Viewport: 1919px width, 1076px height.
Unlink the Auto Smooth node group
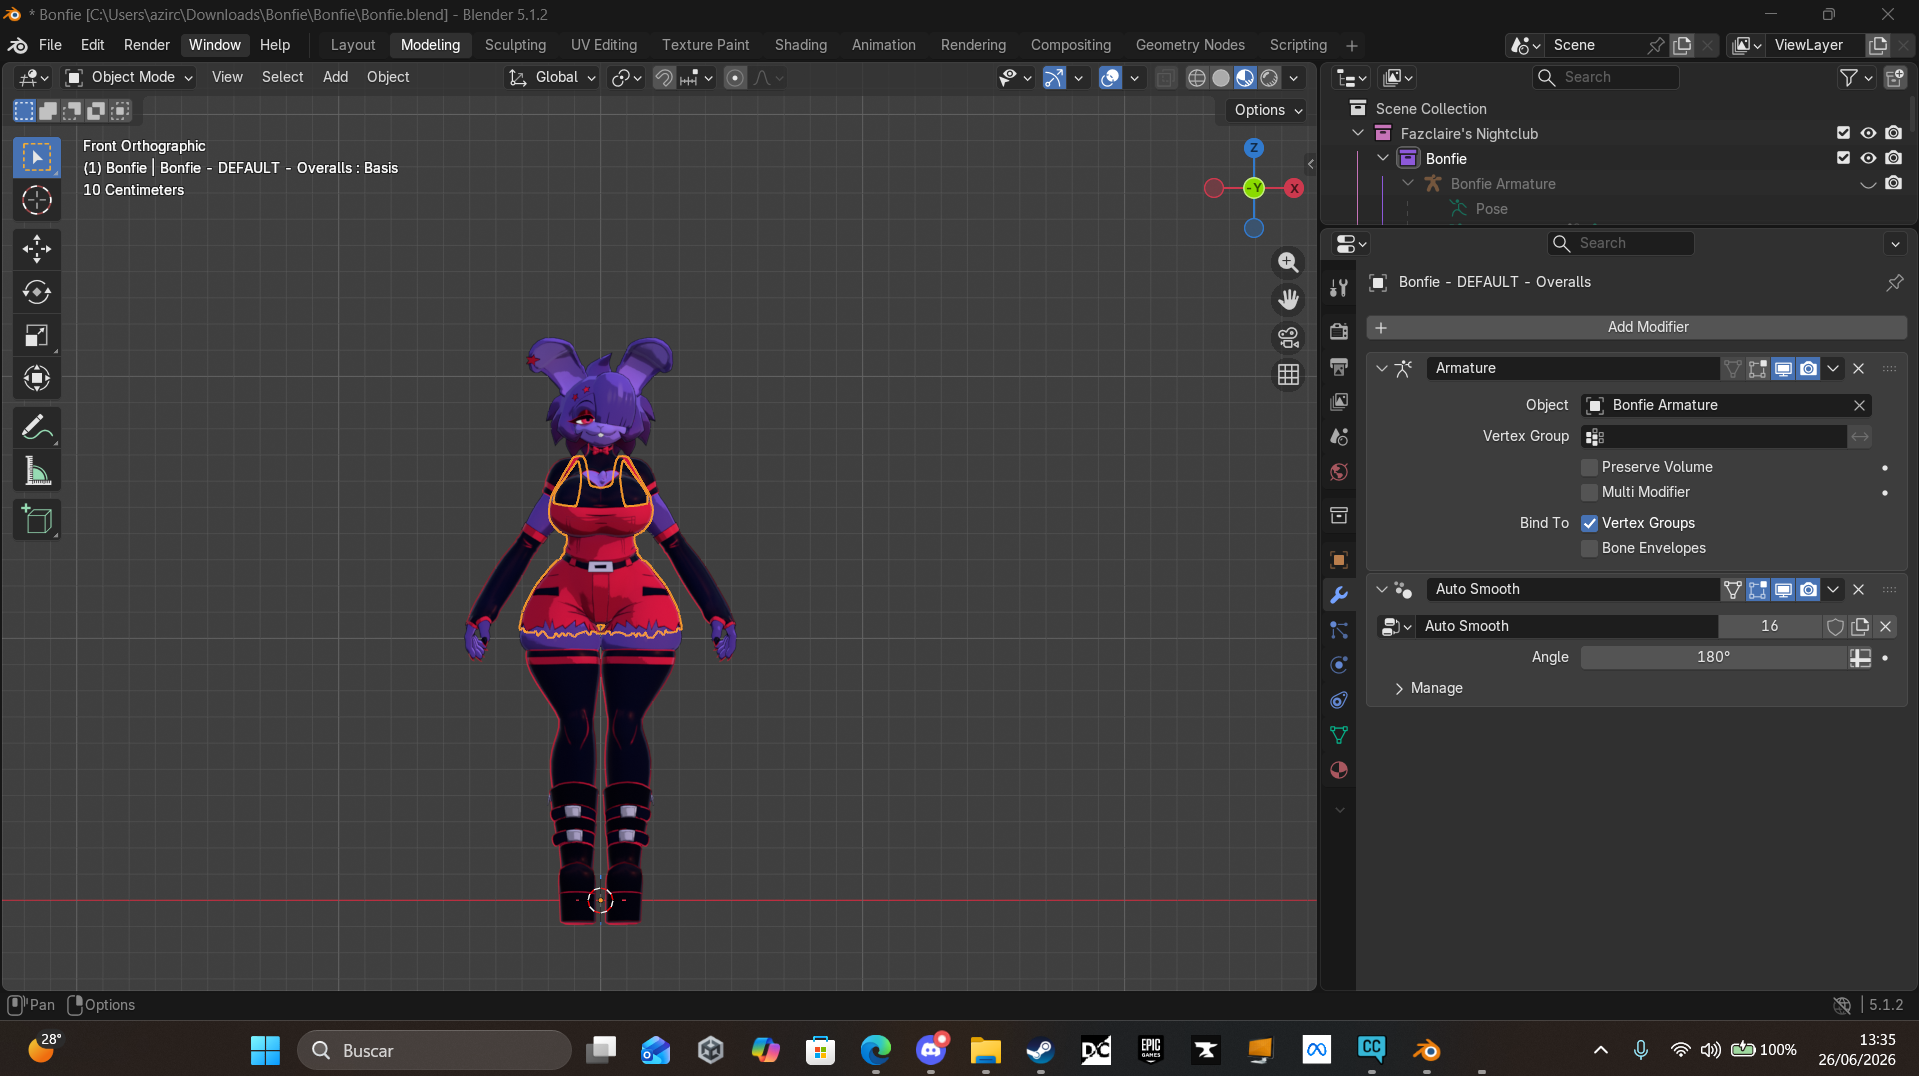(1885, 627)
